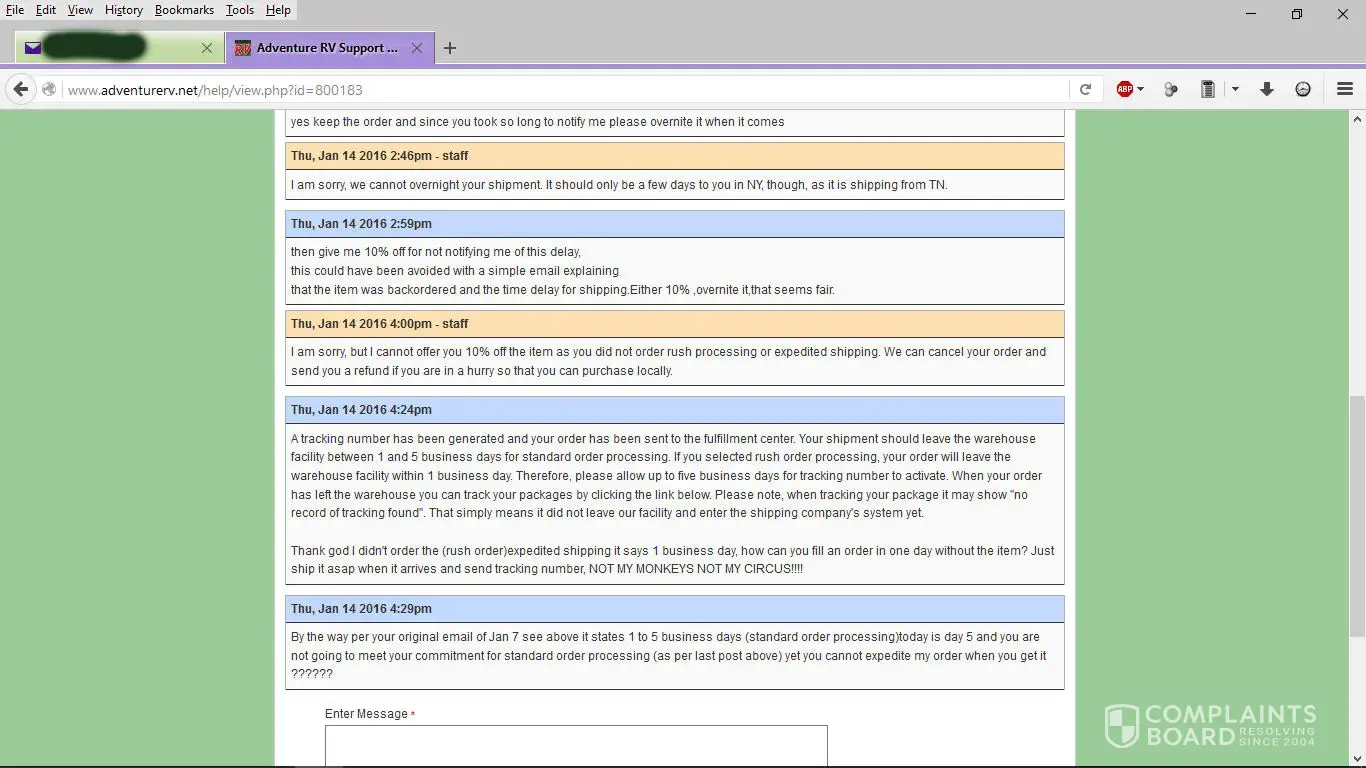Click the site identity globe icon

[x=49, y=89]
